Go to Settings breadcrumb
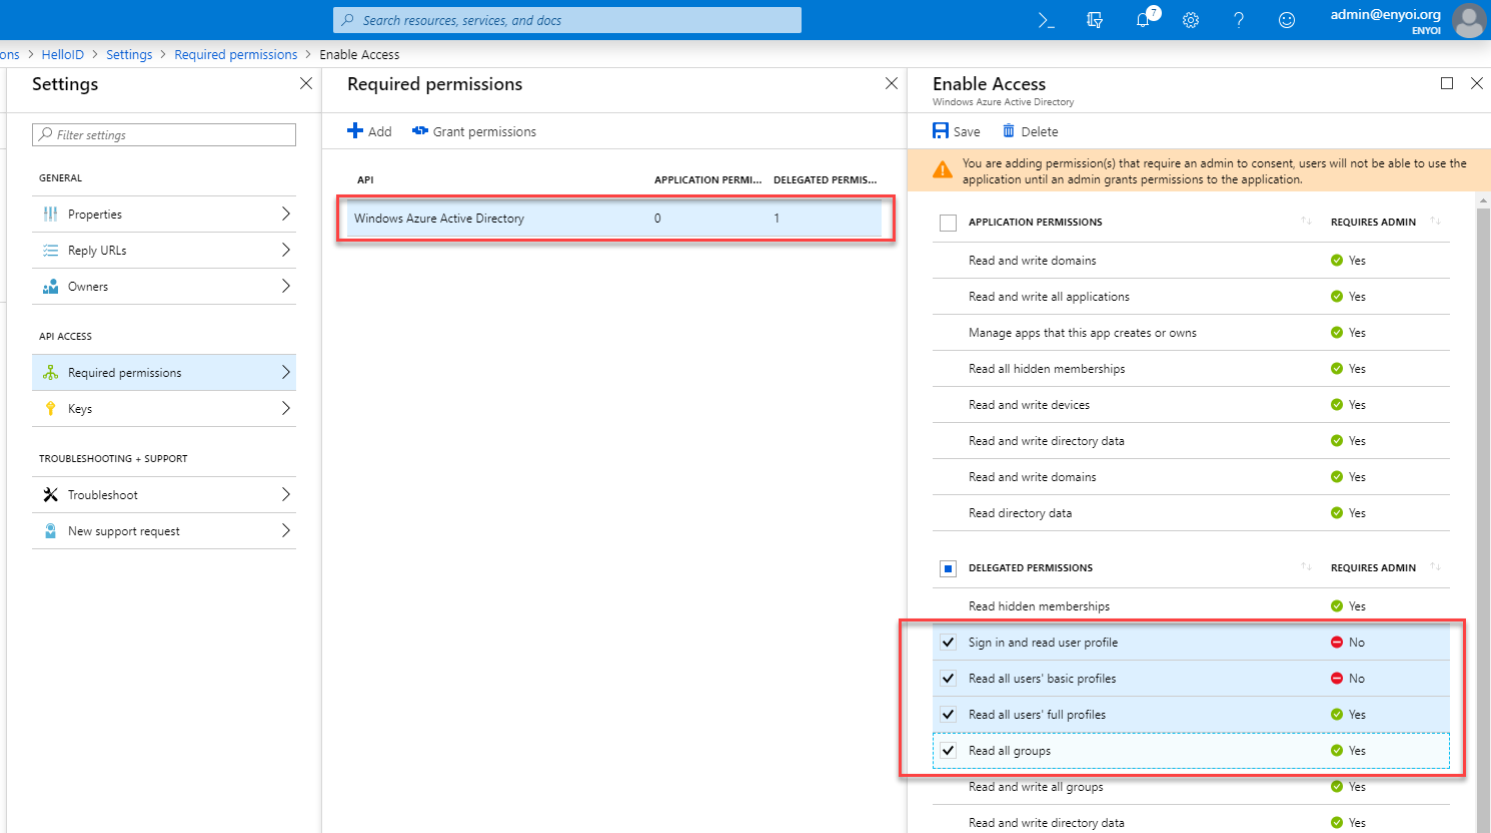This screenshot has width=1491, height=833. pyautogui.click(x=129, y=55)
